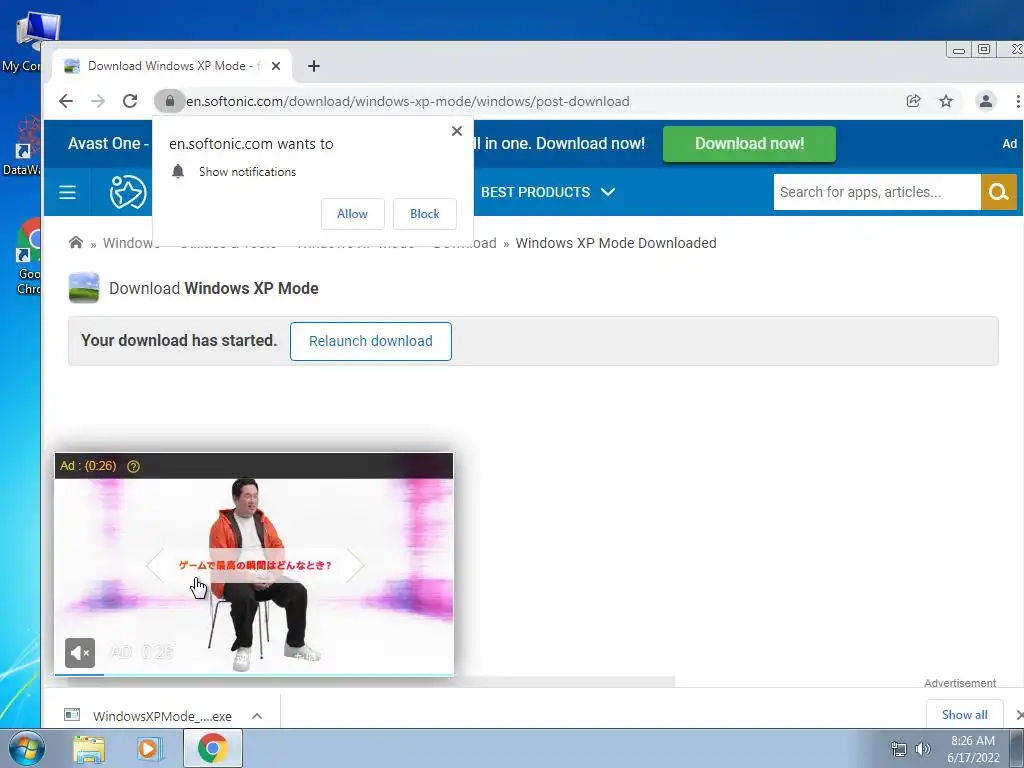Click the browser forward arrow
The height and width of the screenshot is (768, 1024).
(x=98, y=101)
